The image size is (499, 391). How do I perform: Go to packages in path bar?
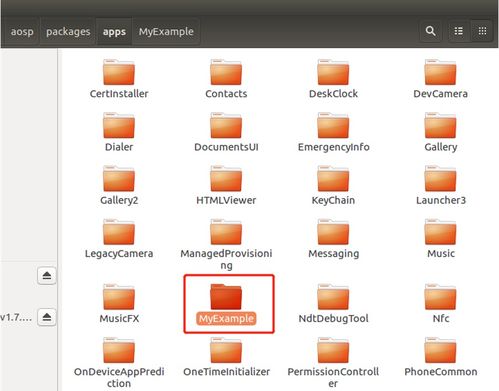68,32
